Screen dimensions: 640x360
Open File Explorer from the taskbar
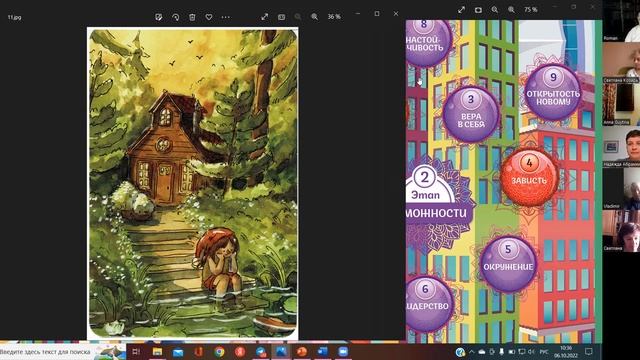tap(157, 351)
